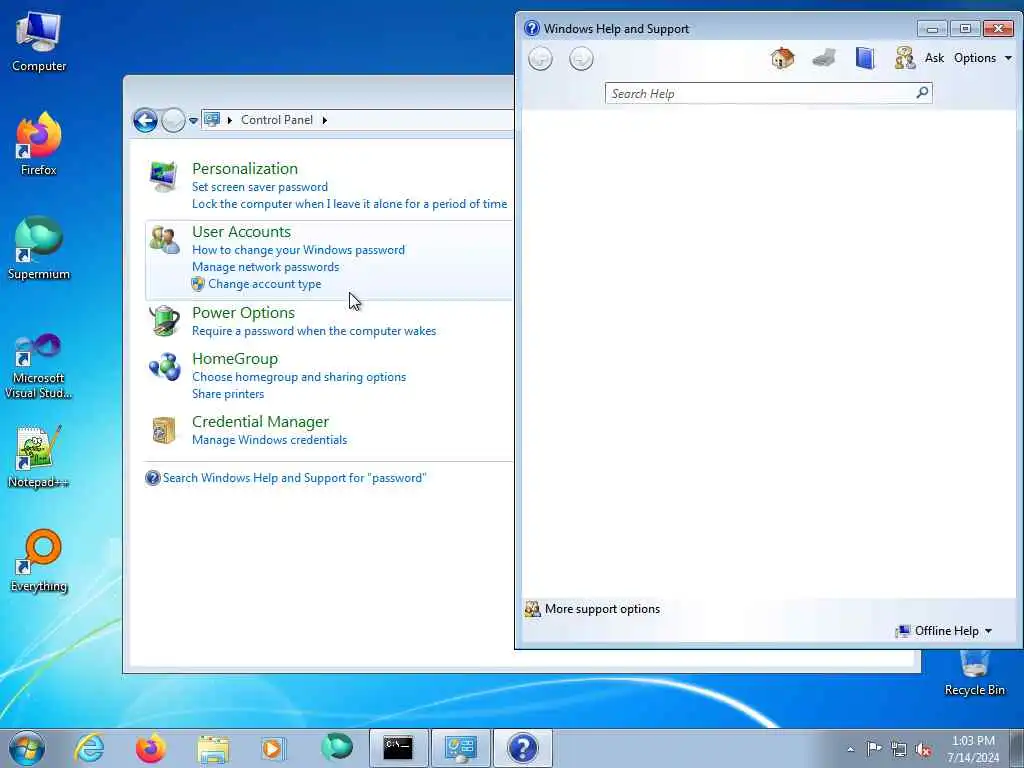Select the Everything desktop shortcut
This screenshot has width=1024, height=768.
click(x=39, y=560)
